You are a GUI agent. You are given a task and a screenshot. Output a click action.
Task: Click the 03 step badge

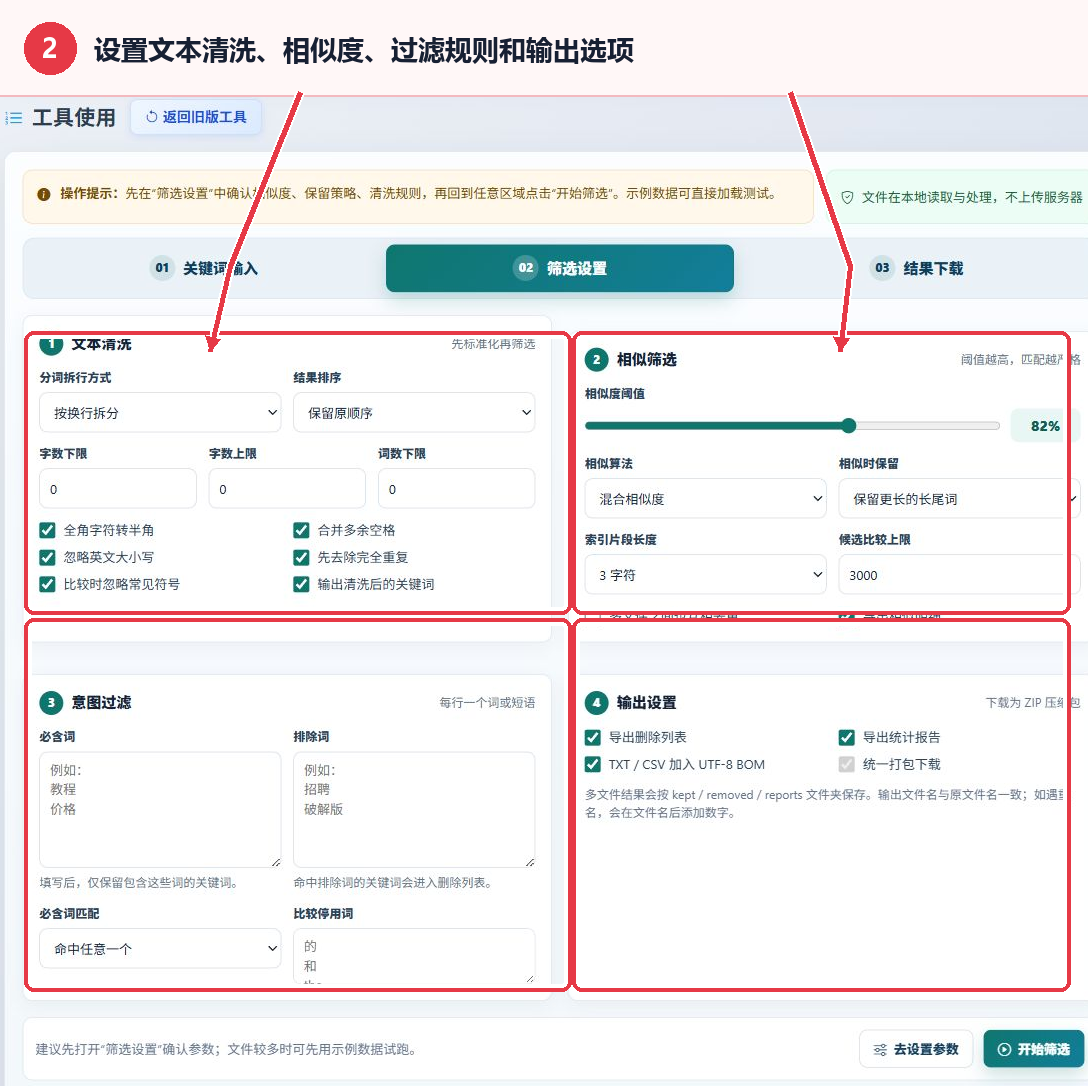(x=882, y=268)
